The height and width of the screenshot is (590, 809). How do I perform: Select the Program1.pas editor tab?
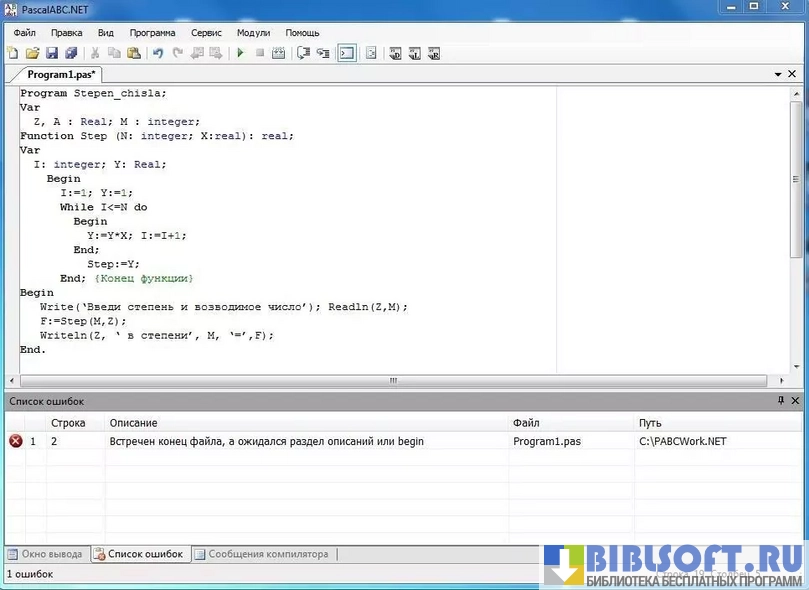[x=59, y=75]
